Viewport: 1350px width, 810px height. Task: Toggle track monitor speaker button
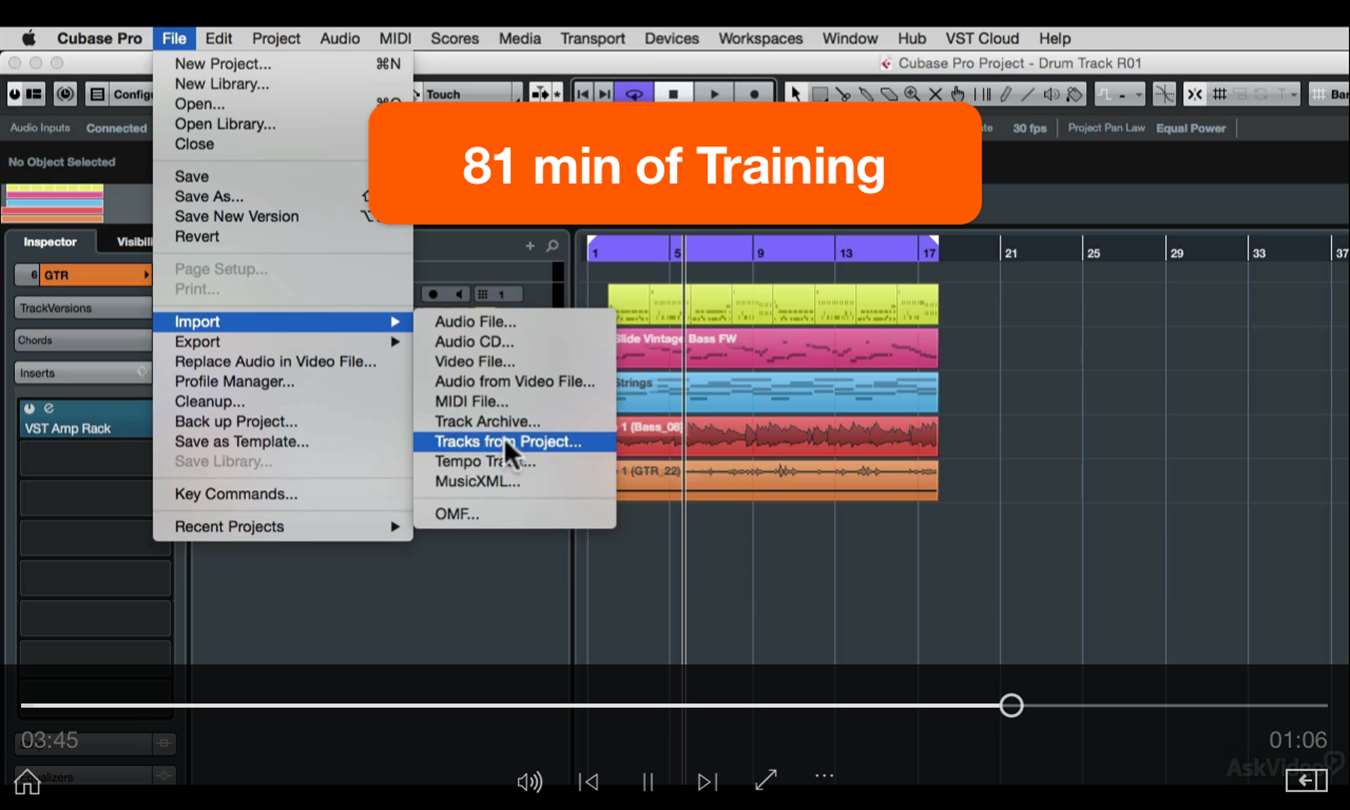click(x=458, y=294)
